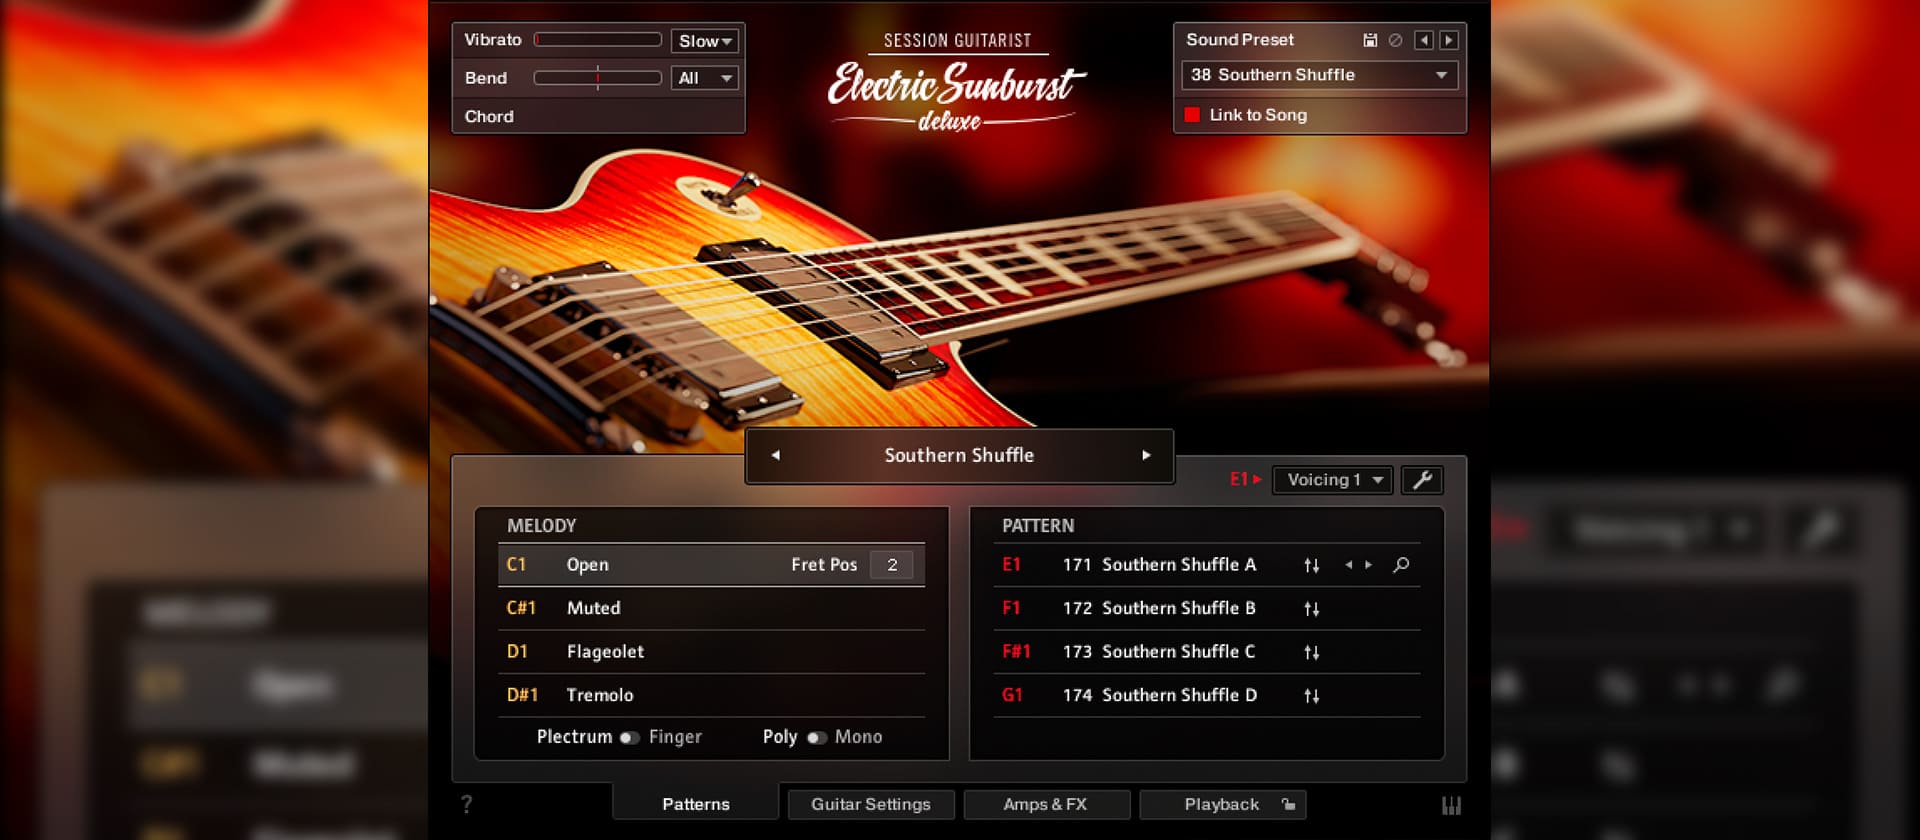1920x840 pixels.
Task: Click the Sound Preset label
Action: [x=1240, y=40]
